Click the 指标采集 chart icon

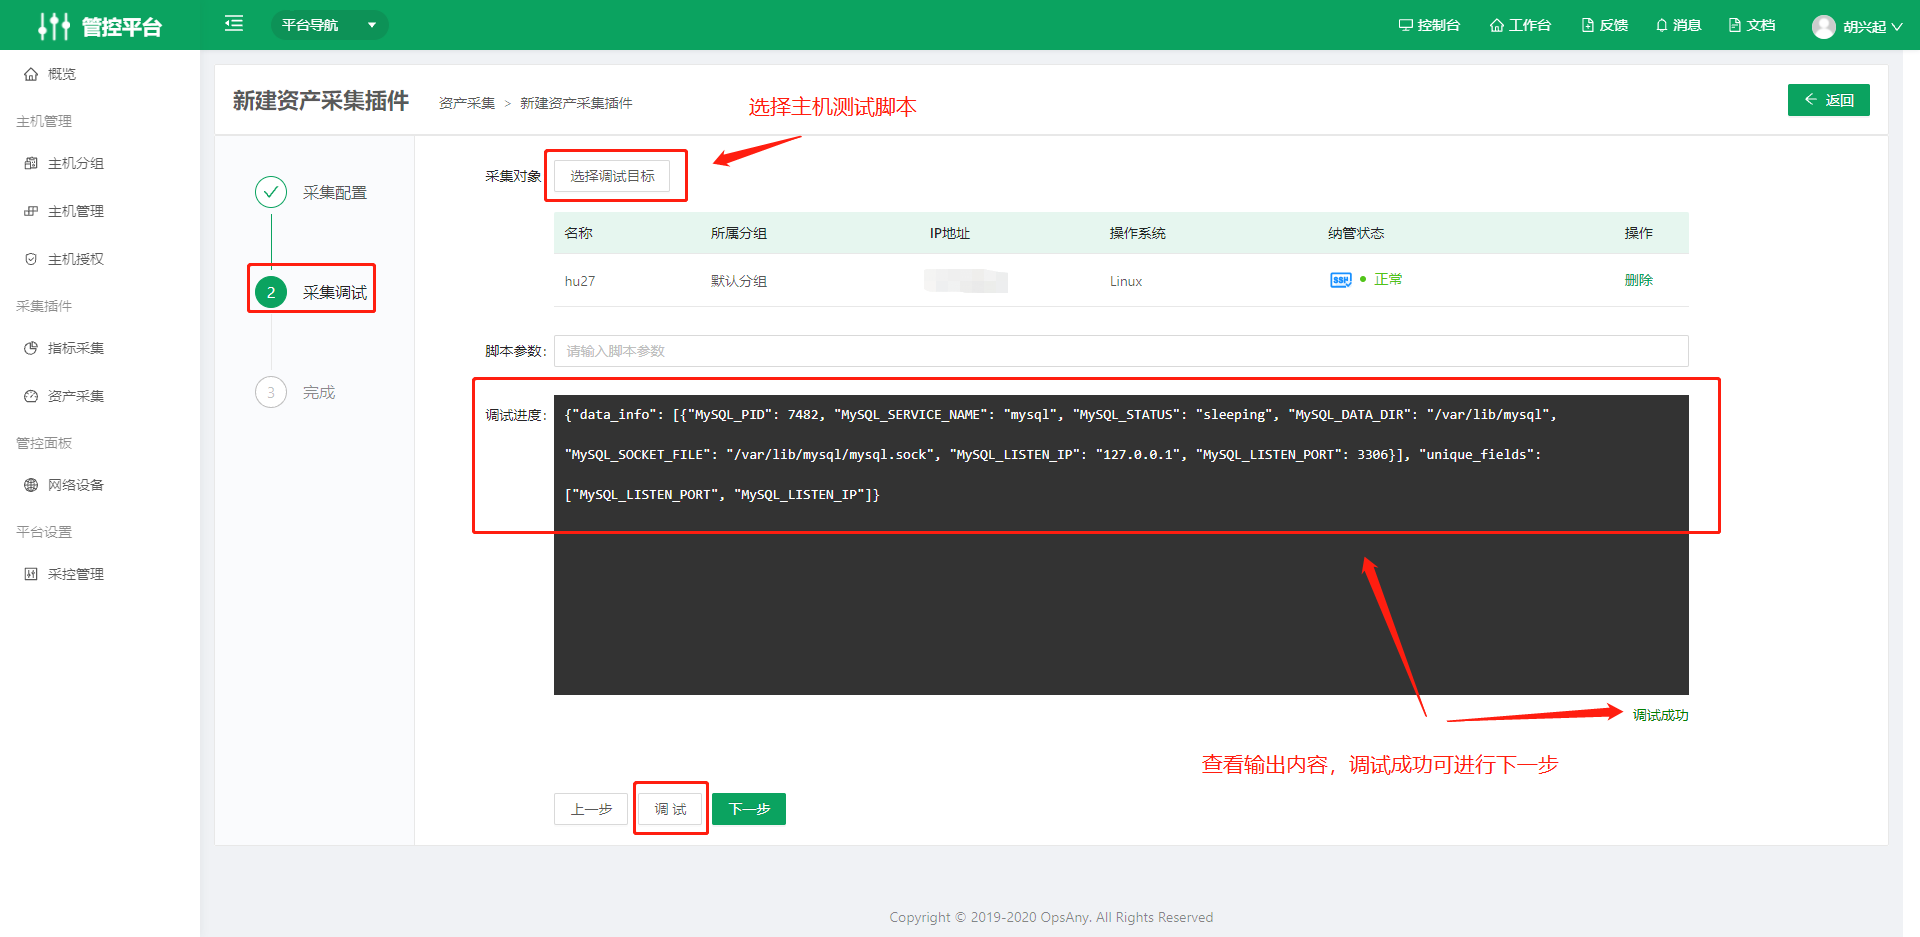31,348
